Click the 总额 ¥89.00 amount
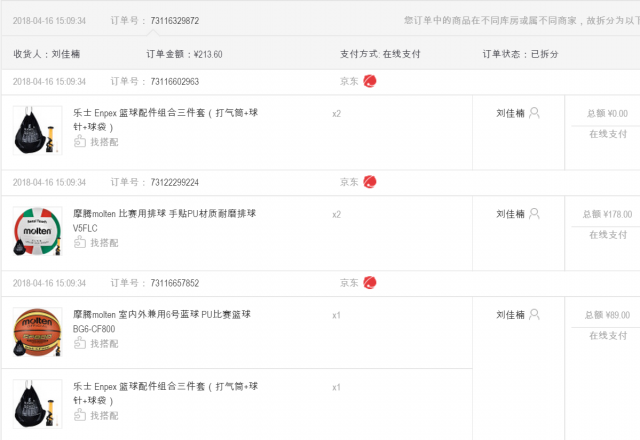This screenshot has height=440, width=640. point(607,315)
